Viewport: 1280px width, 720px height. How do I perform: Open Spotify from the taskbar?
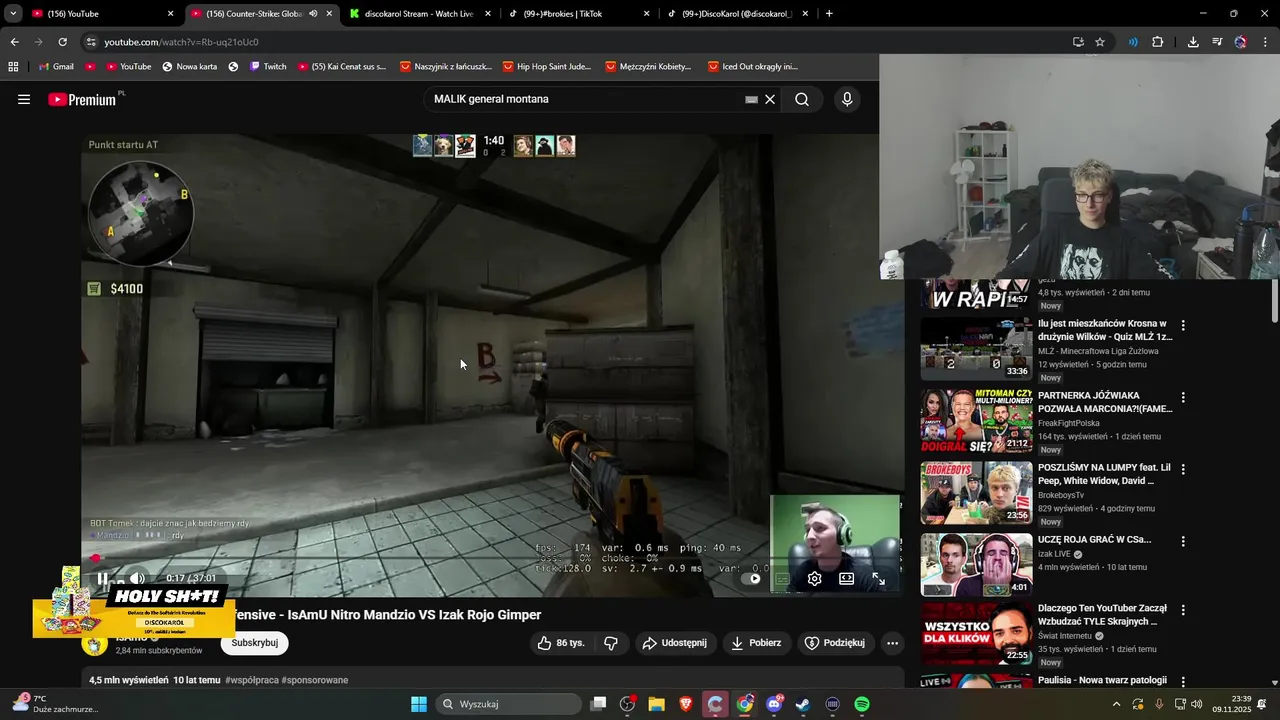(x=862, y=704)
